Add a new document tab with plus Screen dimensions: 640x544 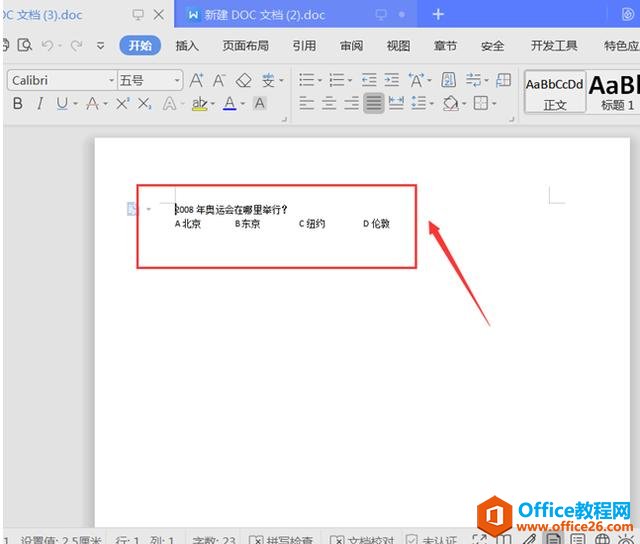coord(438,15)
